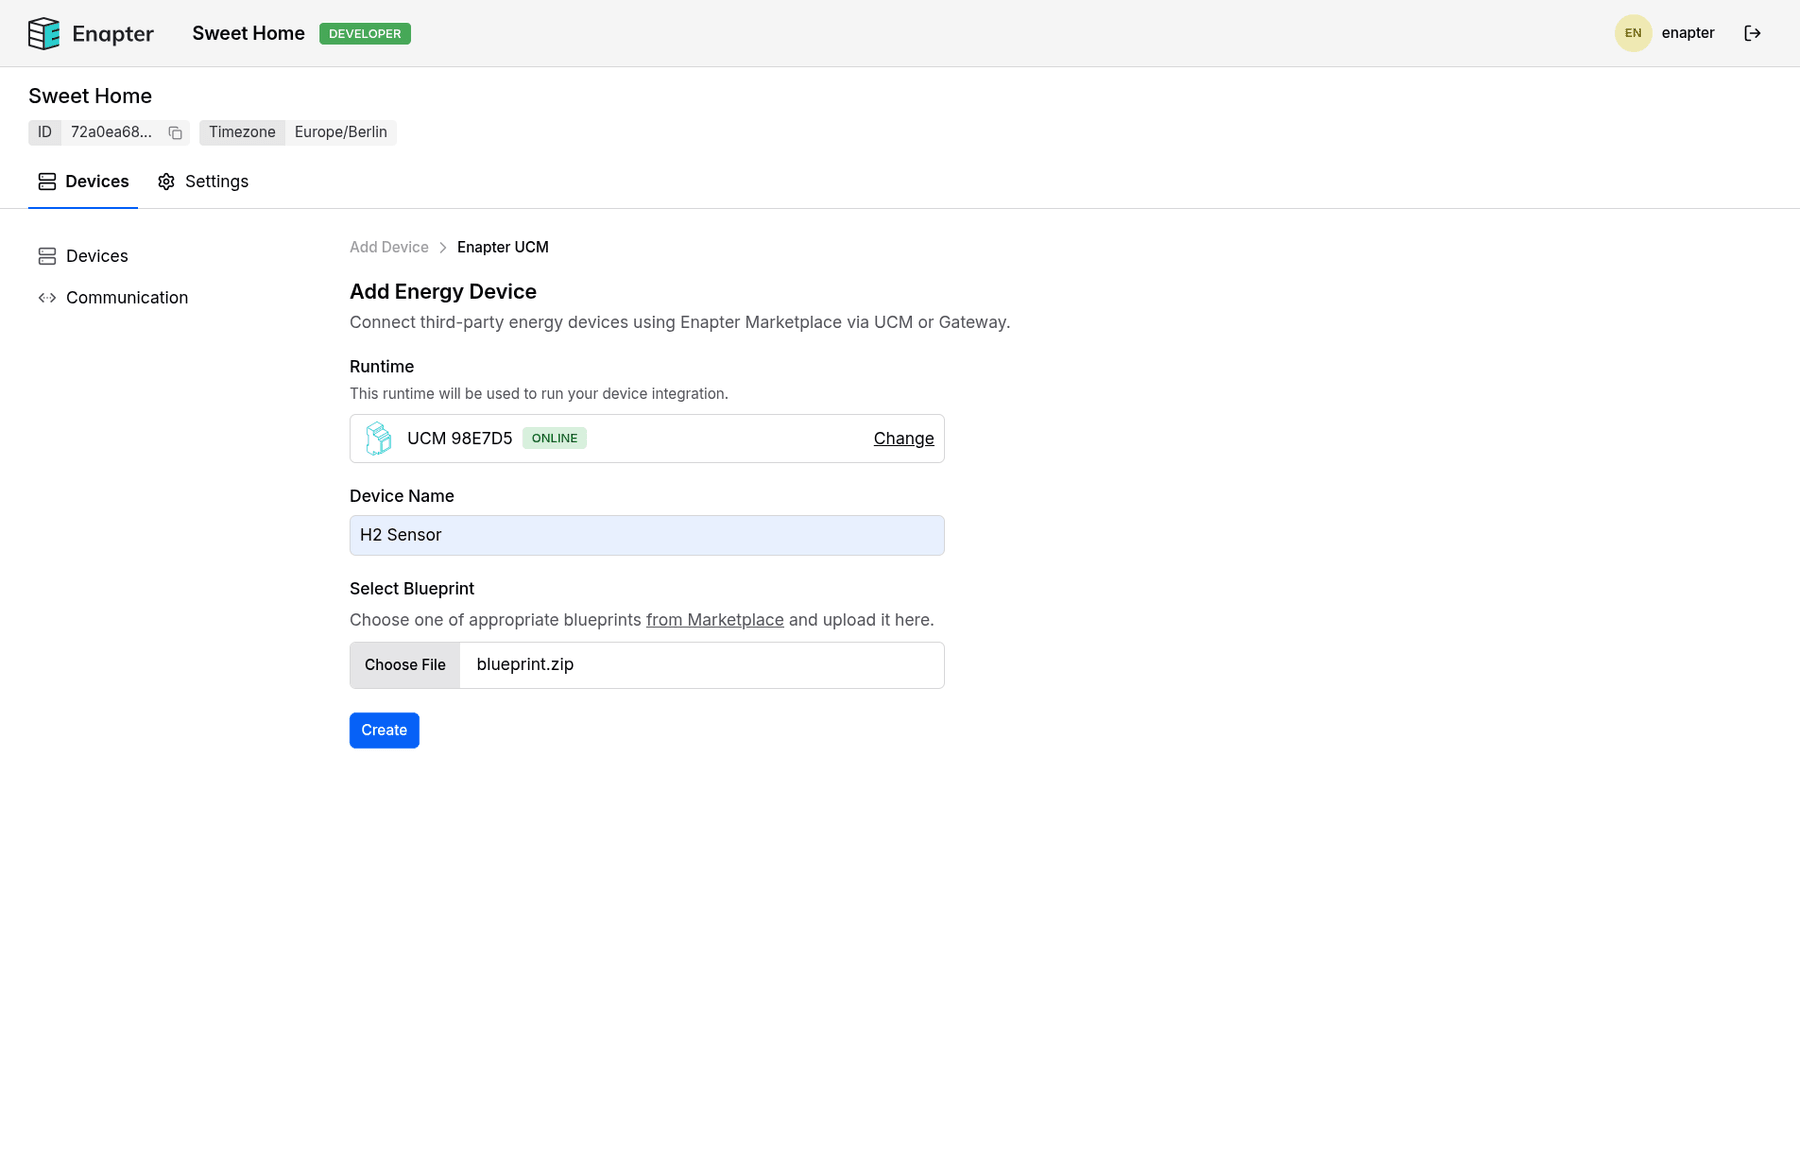The width and height of the screenshot is (1800, 1170).
Task: Click the DEVELOPER badge next to Sweet Home
Action: pyautogui.click(x=364, y=33)
